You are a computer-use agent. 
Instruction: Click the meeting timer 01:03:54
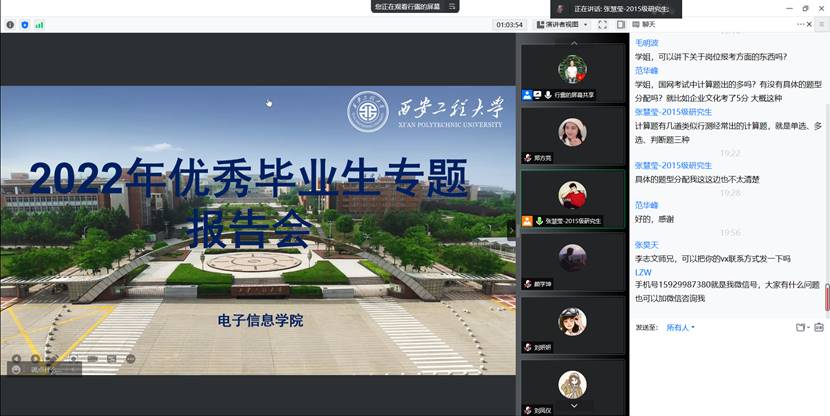pyautogui.click(x=509, y=24)
